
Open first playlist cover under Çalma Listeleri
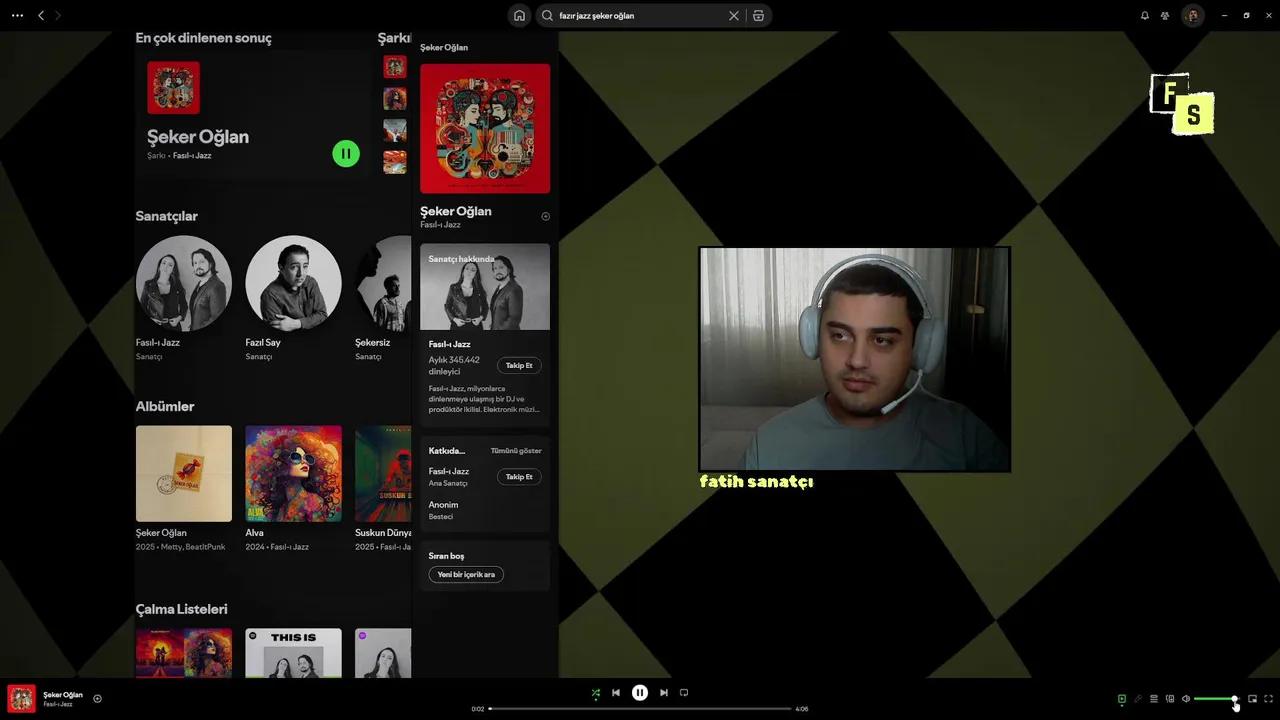coord(184,653)
